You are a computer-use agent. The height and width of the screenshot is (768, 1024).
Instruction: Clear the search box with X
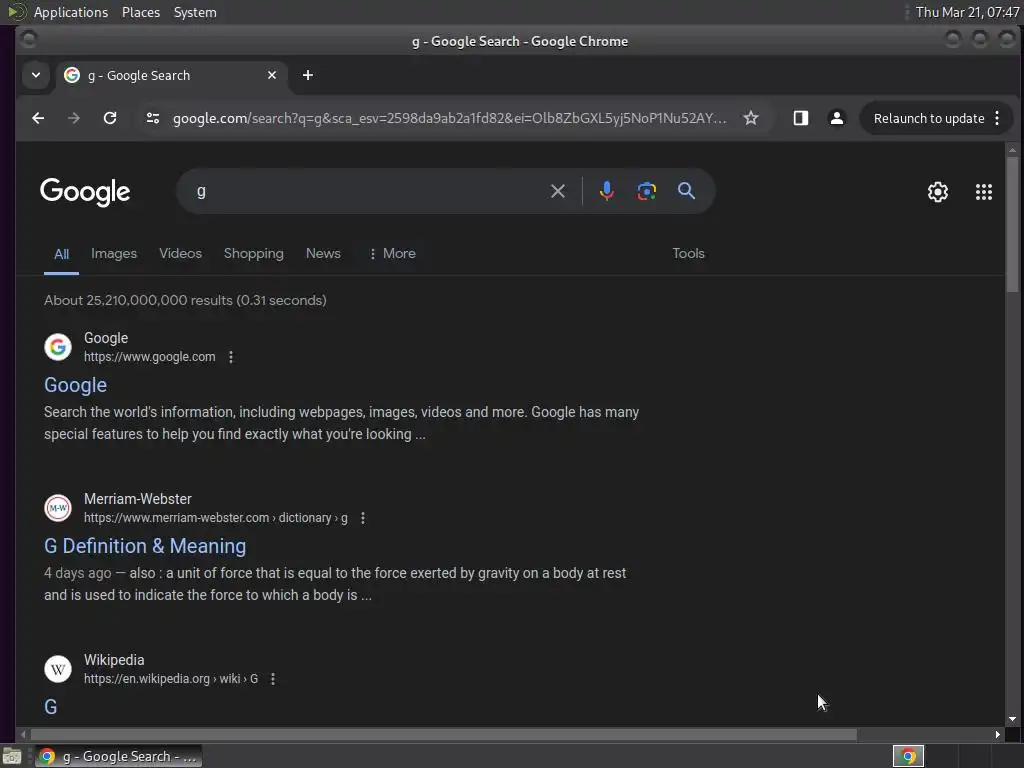(x=558, y=191)
